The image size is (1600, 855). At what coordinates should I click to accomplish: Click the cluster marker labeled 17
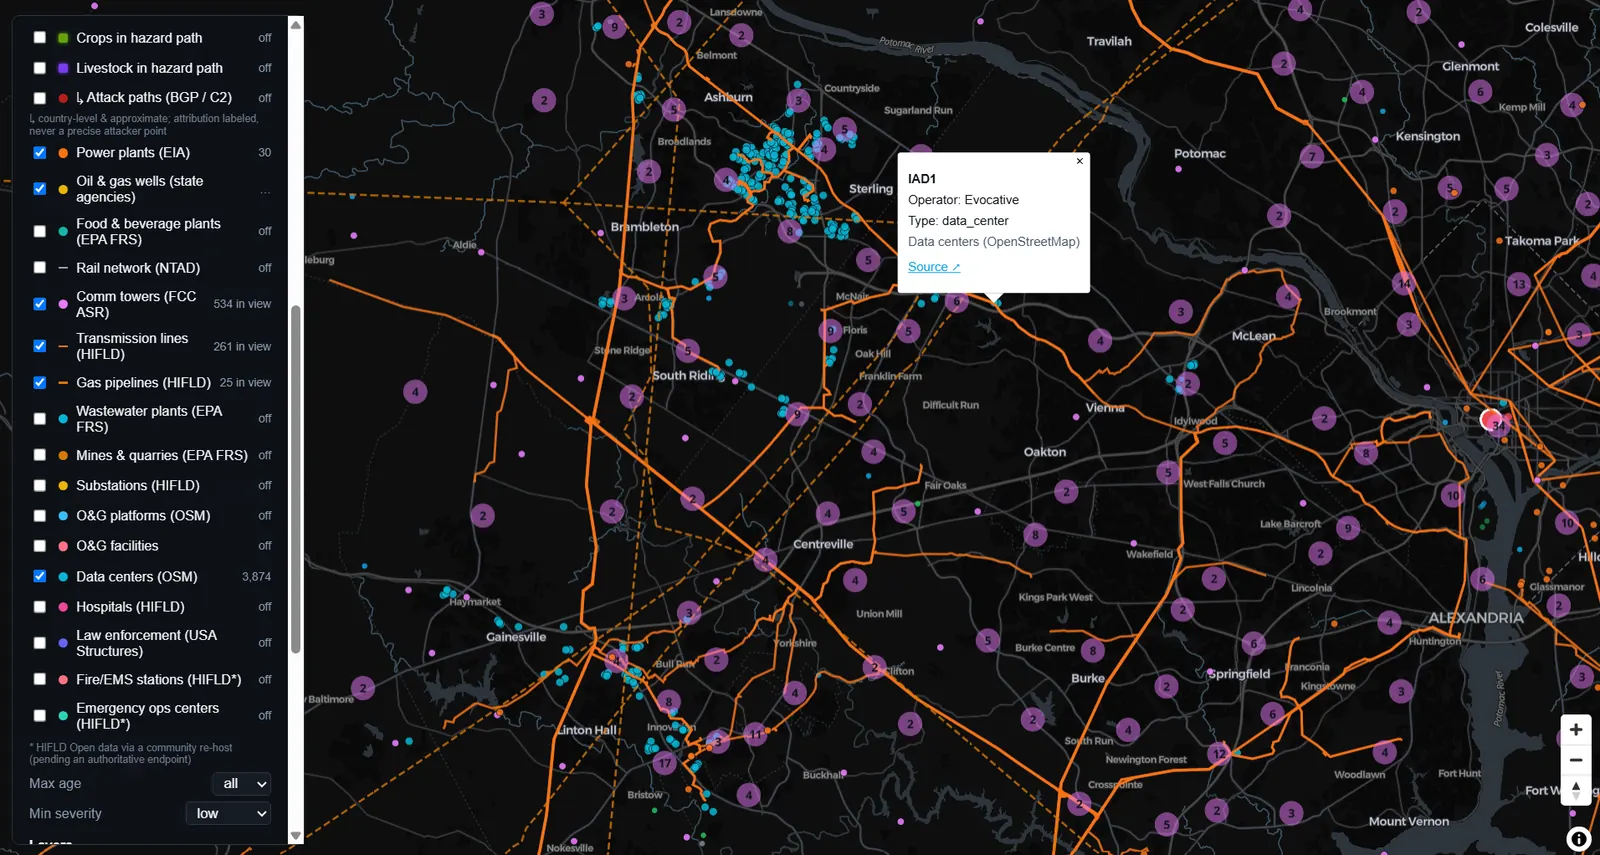[665, 763]
